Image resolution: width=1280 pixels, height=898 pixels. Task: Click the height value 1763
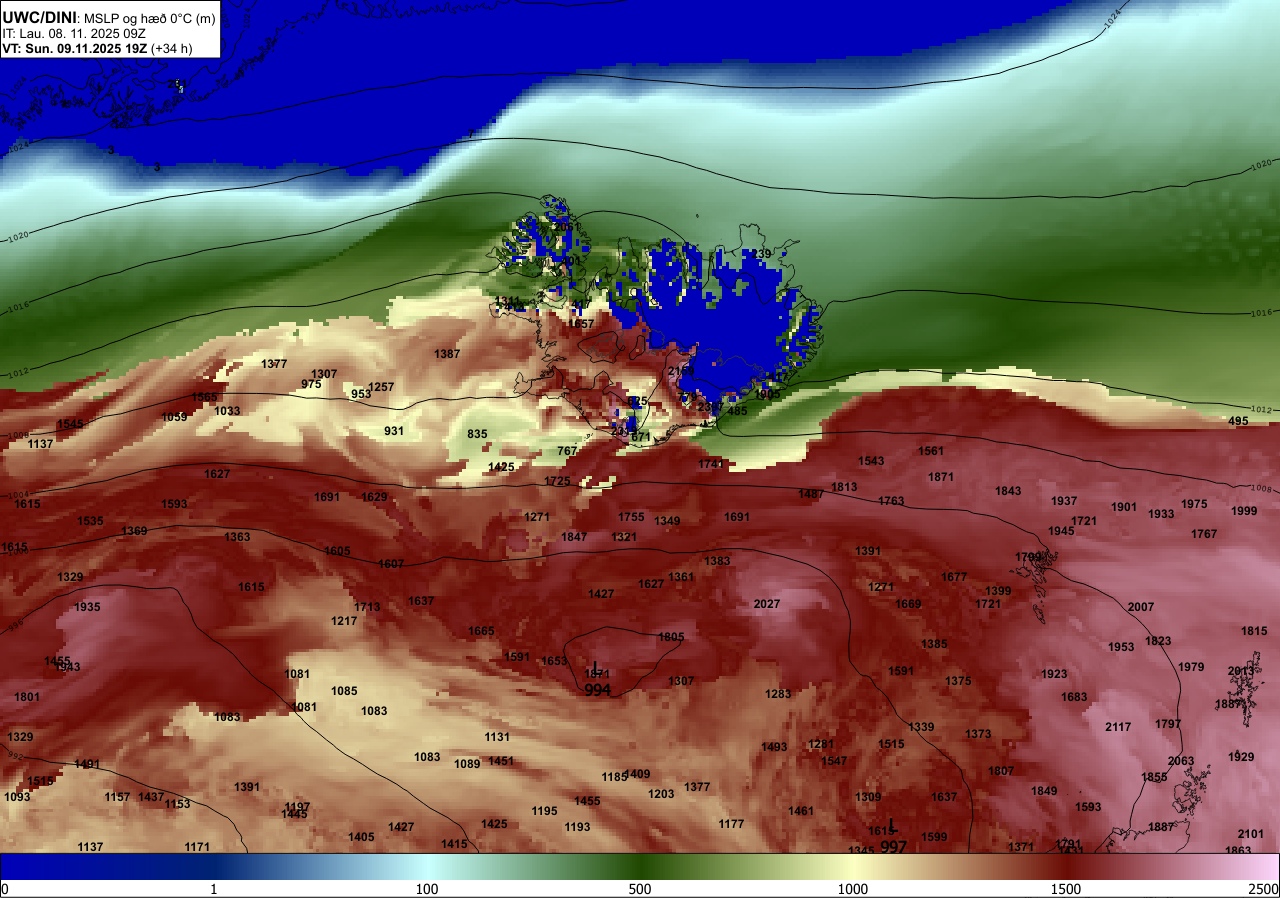[891, 501]
